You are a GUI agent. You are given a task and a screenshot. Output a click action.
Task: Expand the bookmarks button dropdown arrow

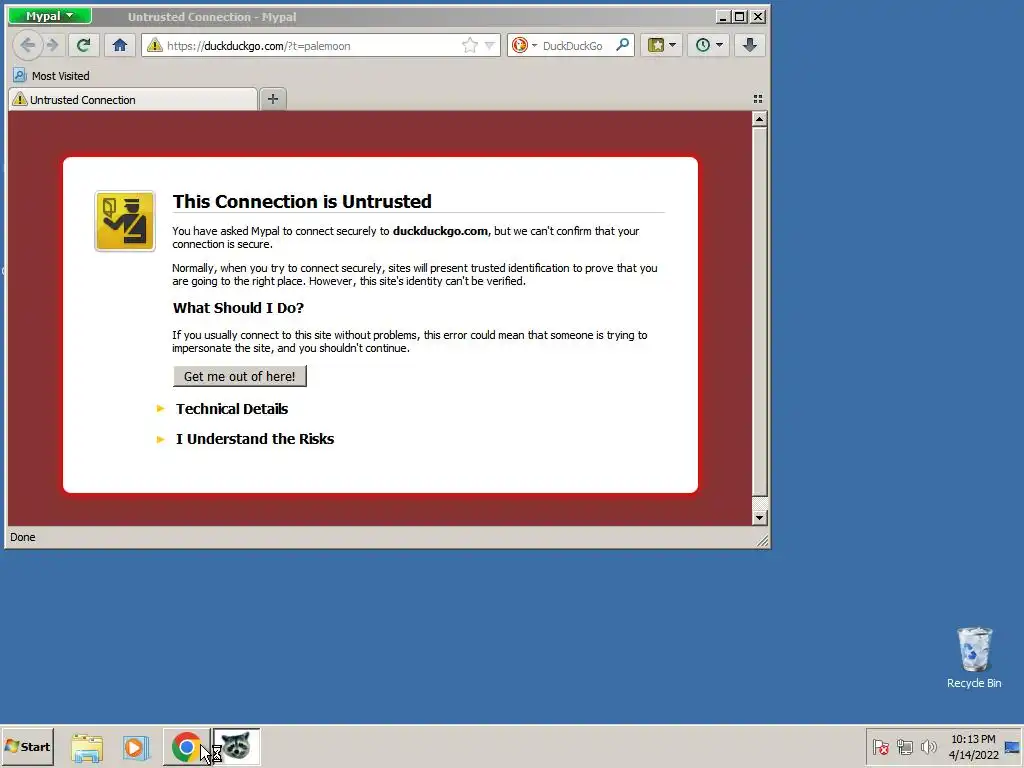tap(673, 45)
